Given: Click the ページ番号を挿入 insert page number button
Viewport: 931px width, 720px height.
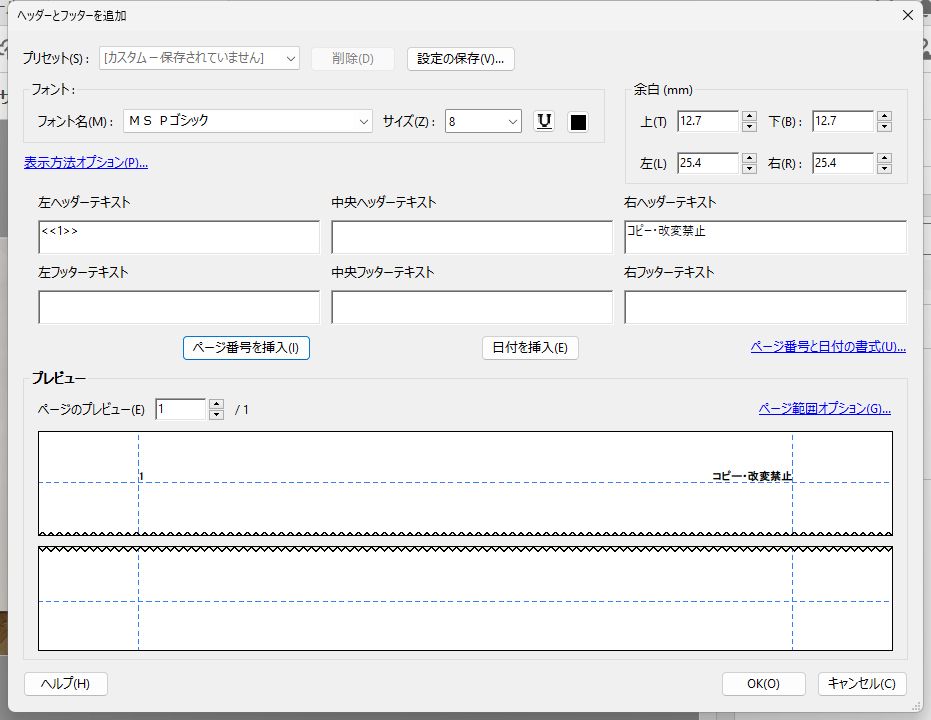Looking at the screenshot, I should pos(246,348).
